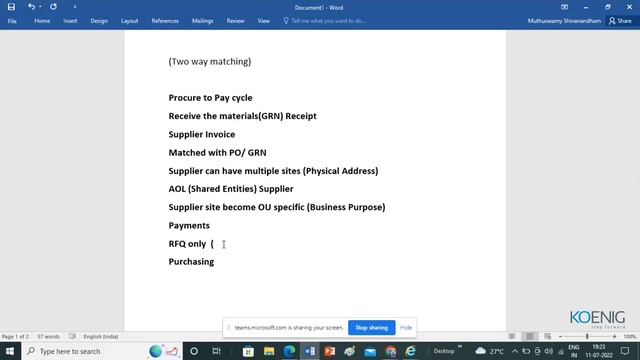
Task: Click the 100% zoom level
Action: [x=629, y=337]
